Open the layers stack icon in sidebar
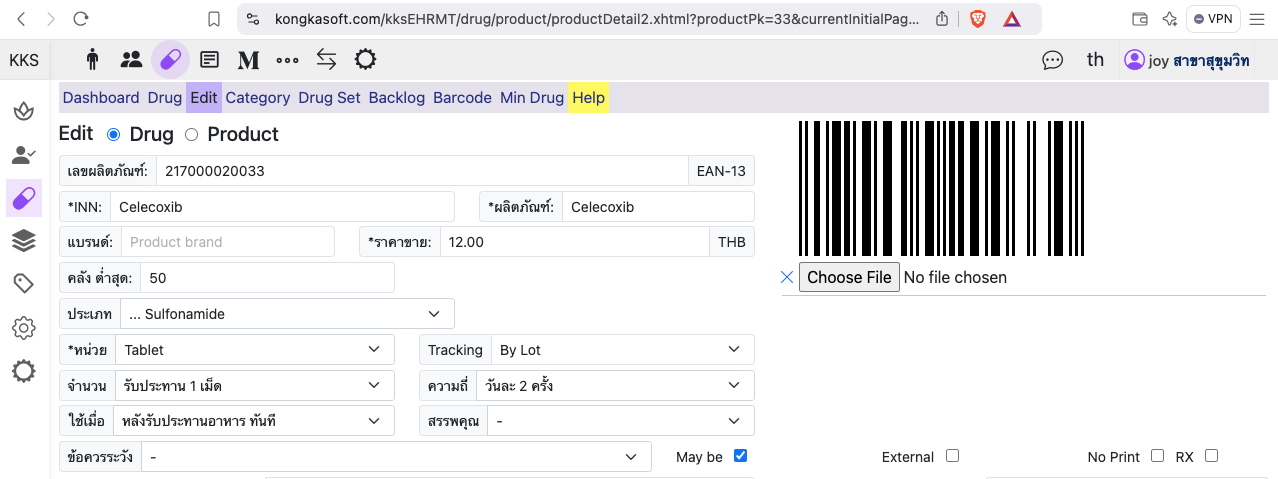1278x479 pixels. [x=24, y=240]
